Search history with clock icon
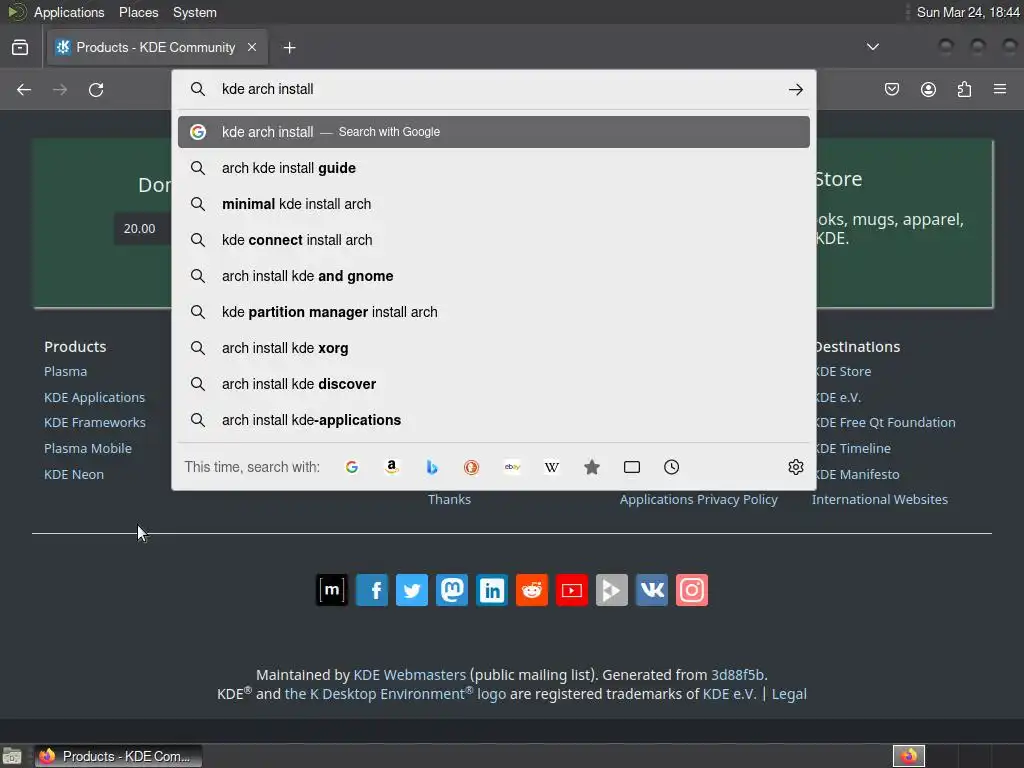The width and height of the screenshot is (1024, 768). point(671,467)
